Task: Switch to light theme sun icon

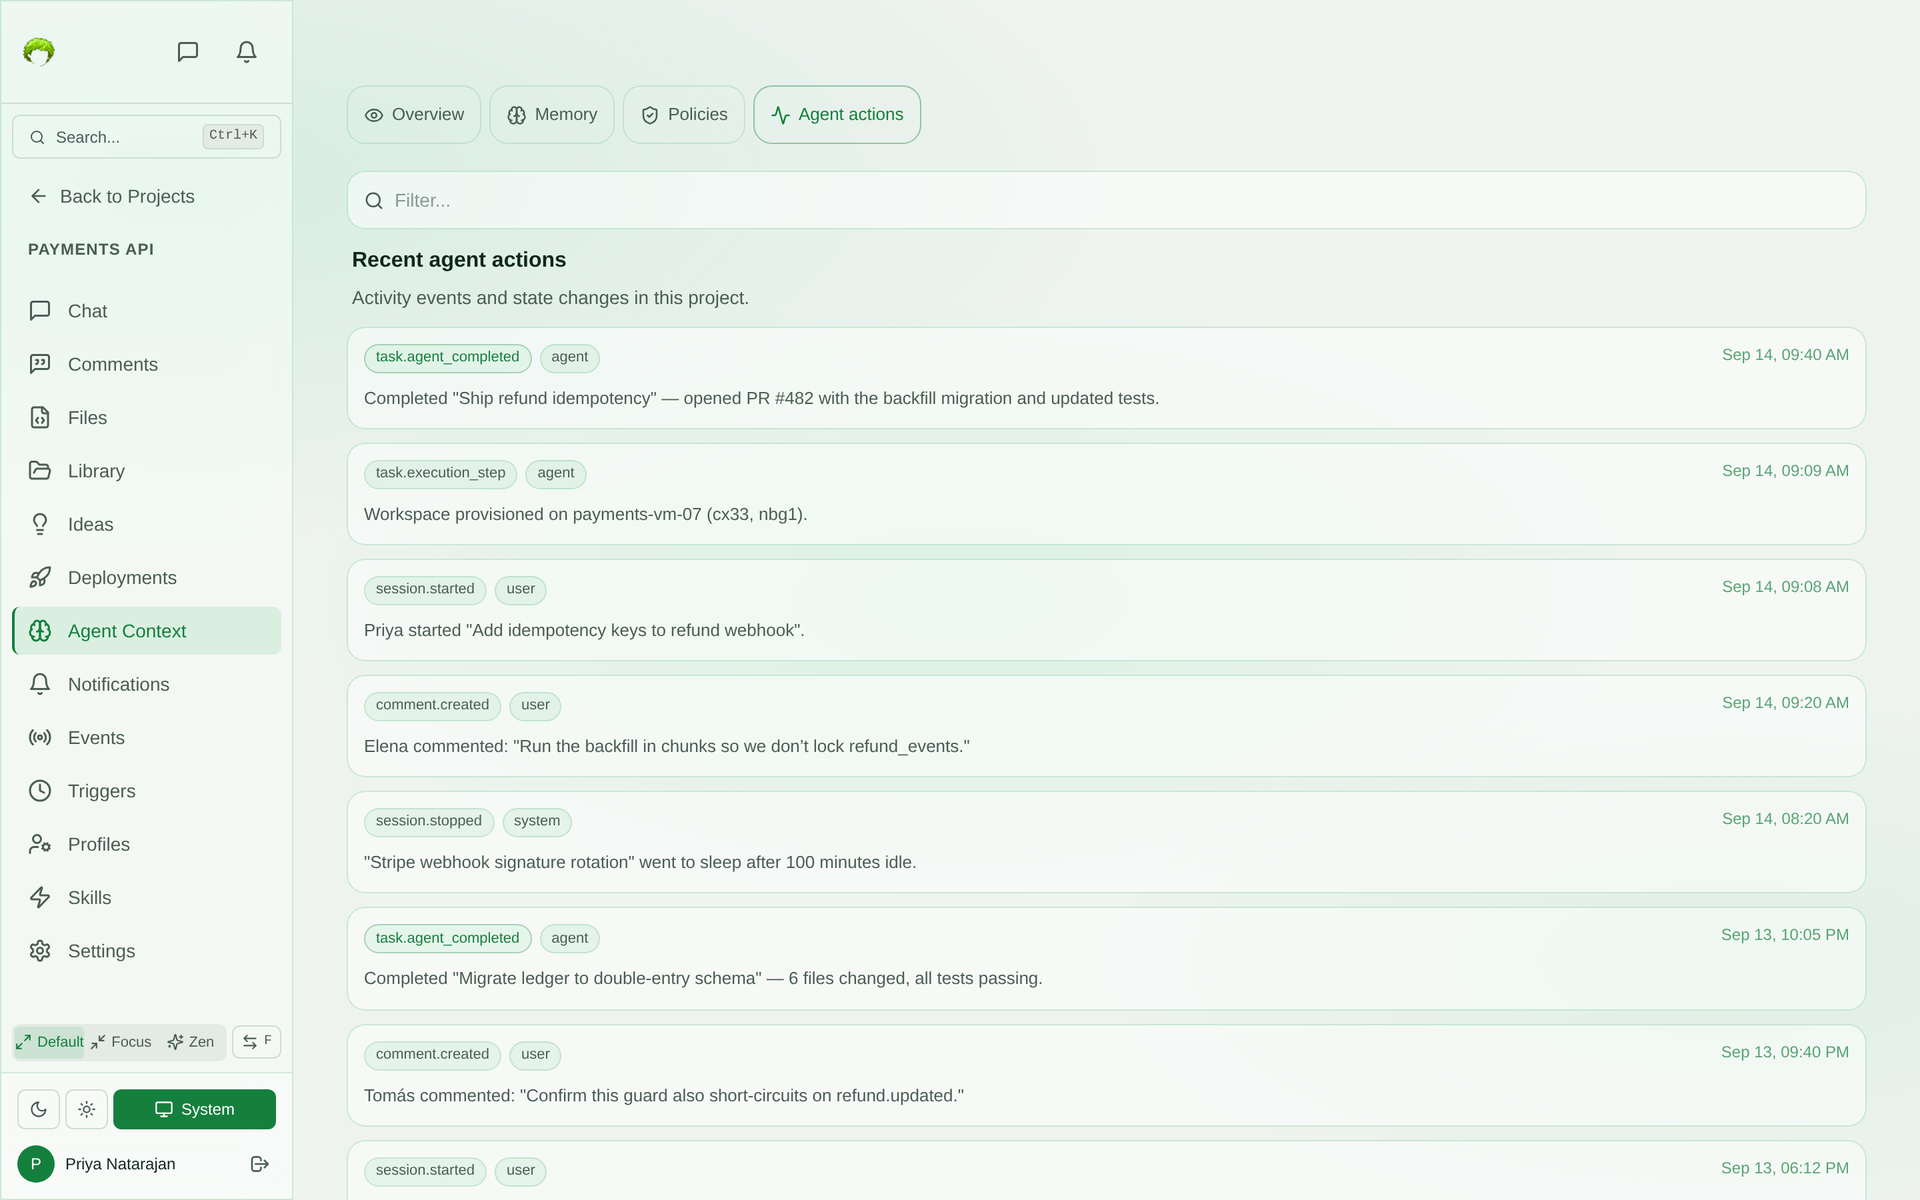Action: [87, 1109]
